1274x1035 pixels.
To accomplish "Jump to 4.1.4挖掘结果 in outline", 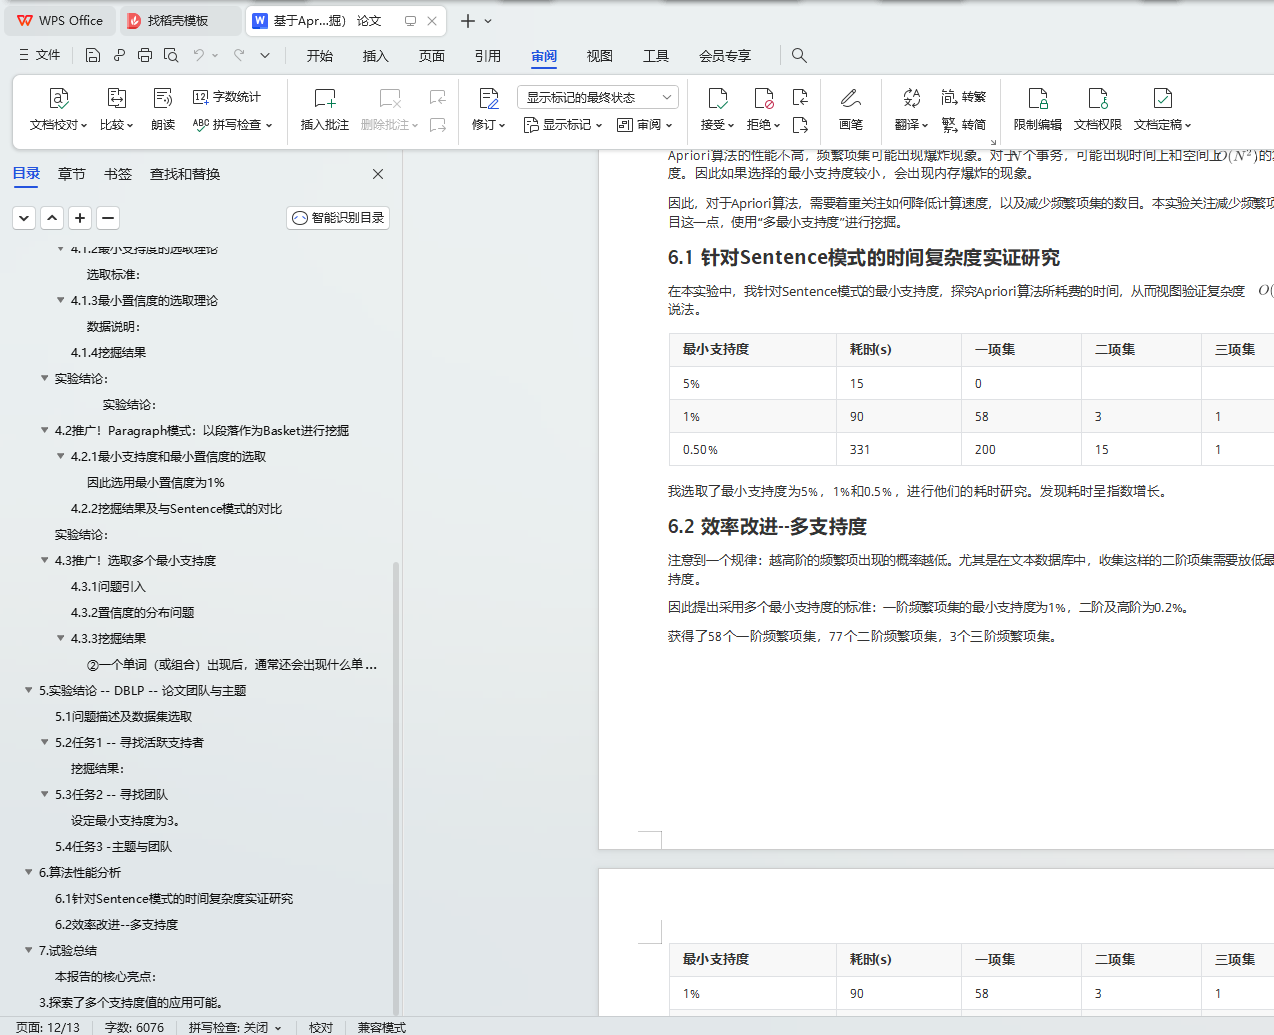I will [x=108, y=353].
